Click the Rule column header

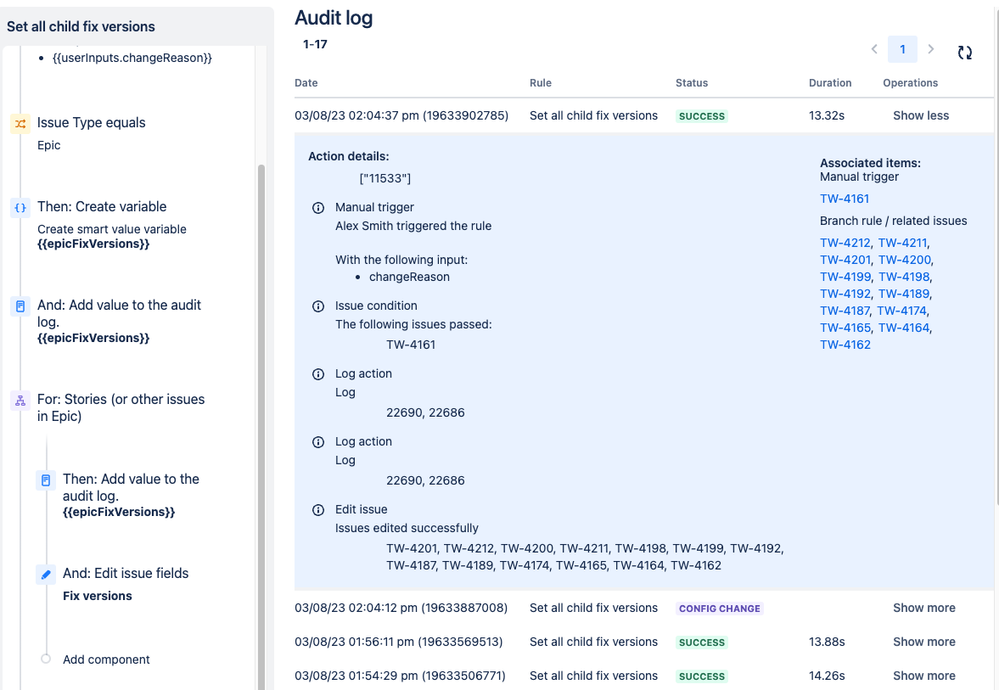(540, 83)
